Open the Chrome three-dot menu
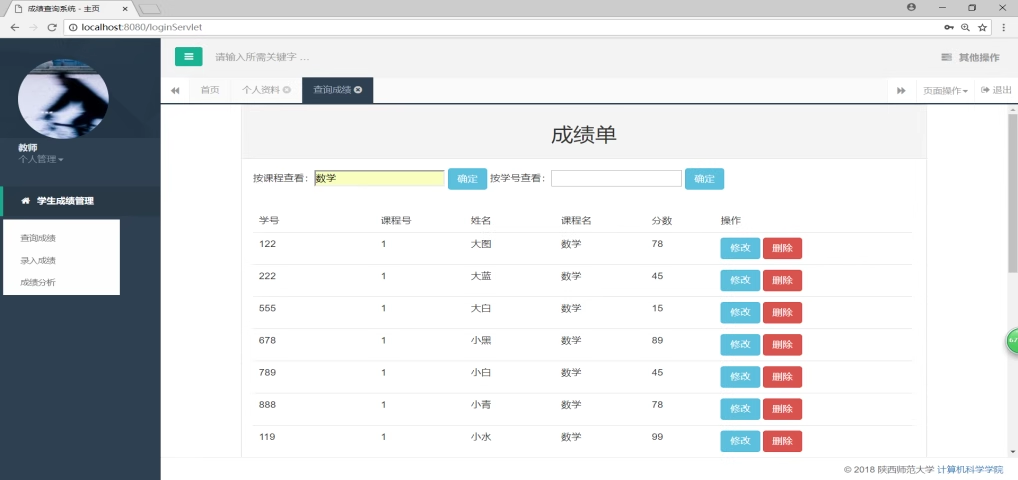The height and width of the screenshot is (480, 1018). [x=1004, y=27]
